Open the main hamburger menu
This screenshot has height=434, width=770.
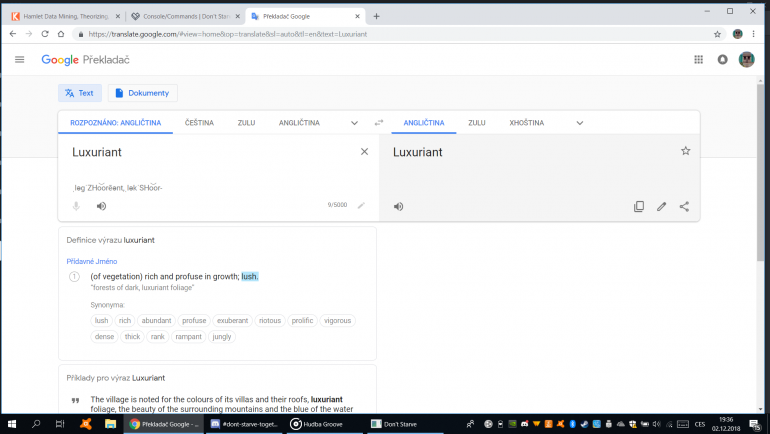click(x=19, y=60)
